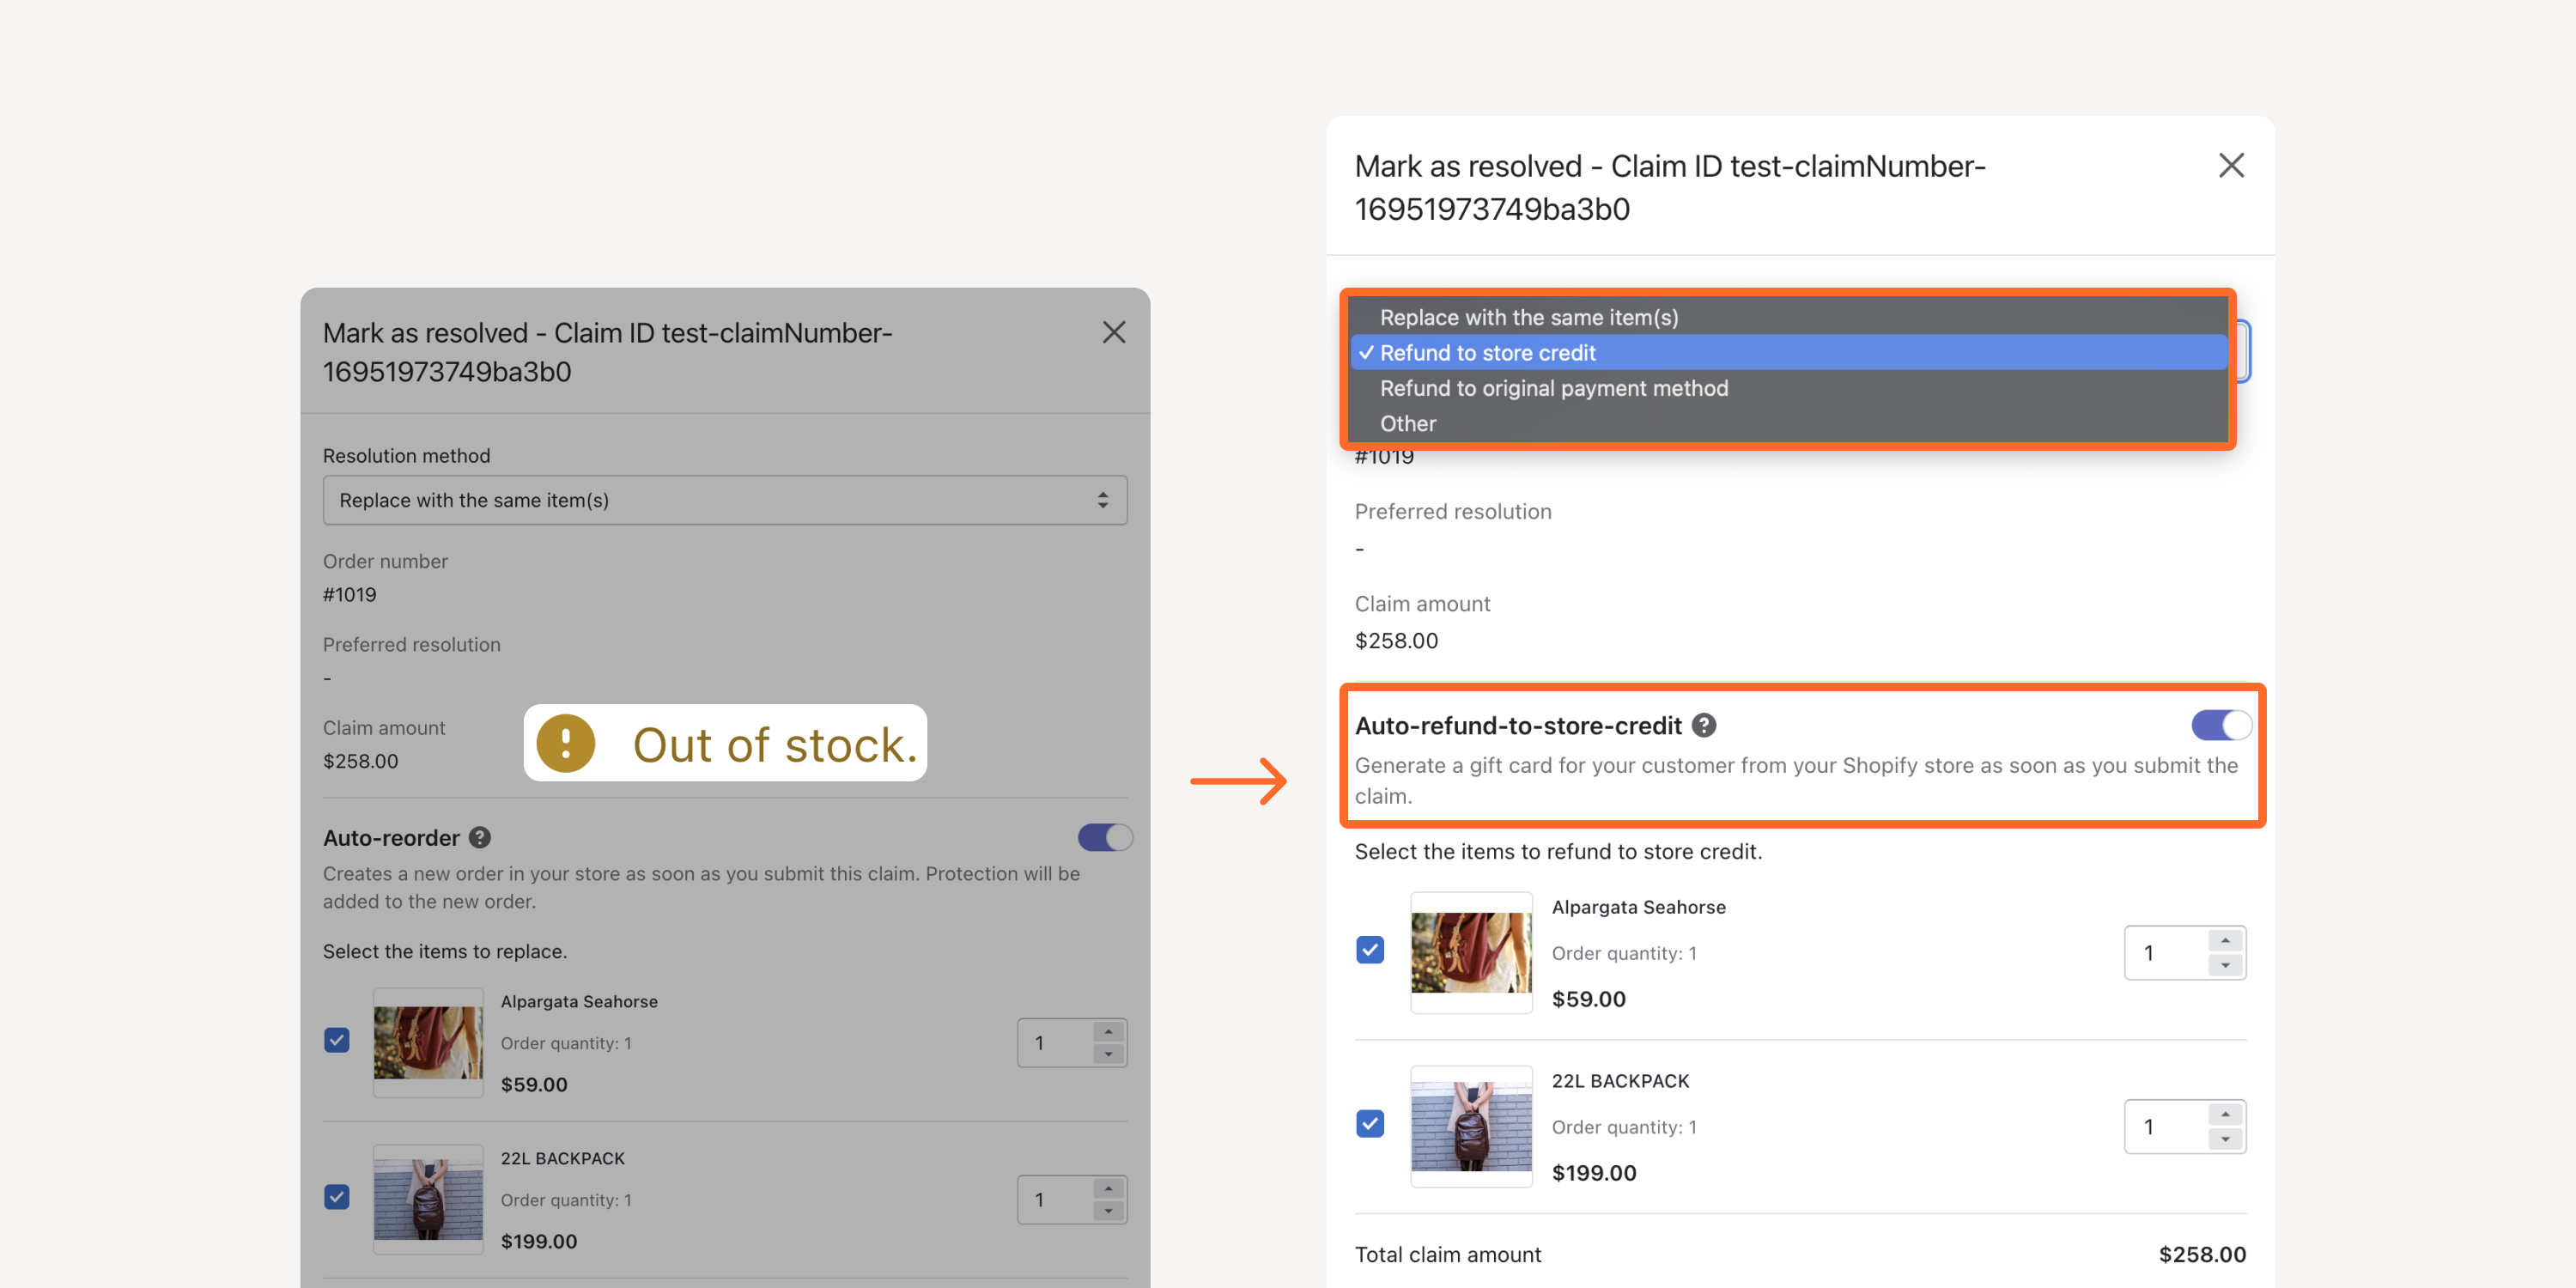This screenshot has width=2576, height=1288.
Task: Click Alpargata Seahorse quantity field, right dialog
Action: (x=2185, y=953)
